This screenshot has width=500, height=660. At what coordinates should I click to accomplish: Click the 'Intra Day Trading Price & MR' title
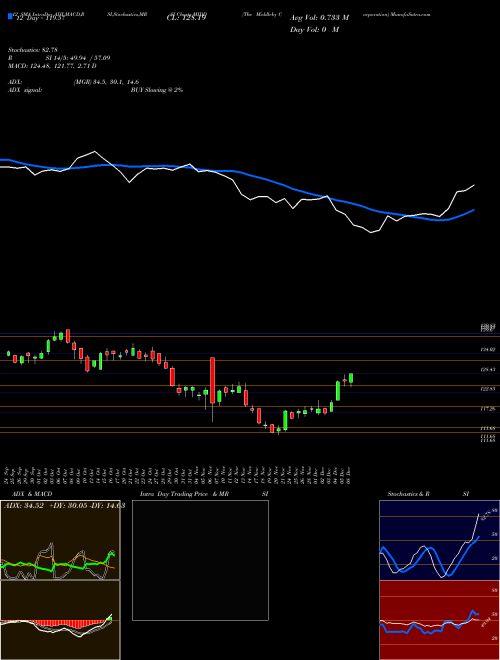pos(184,494)
